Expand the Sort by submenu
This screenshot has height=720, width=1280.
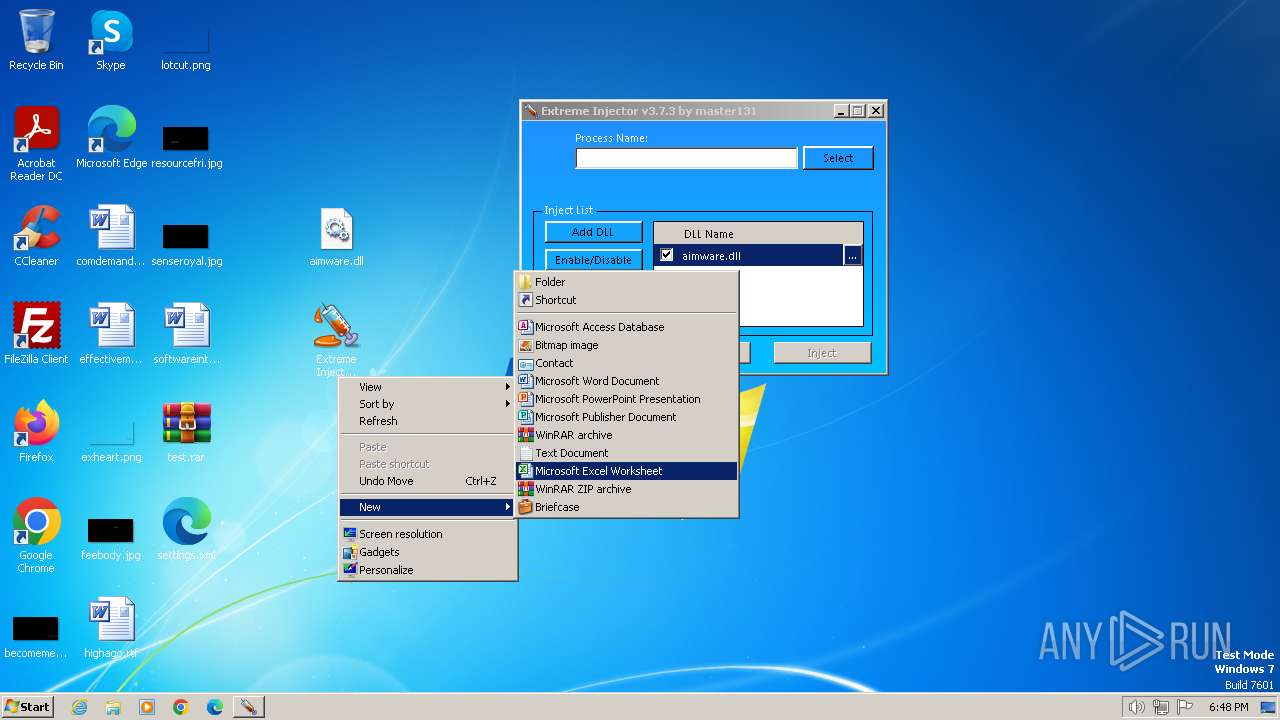coord(428,404)
